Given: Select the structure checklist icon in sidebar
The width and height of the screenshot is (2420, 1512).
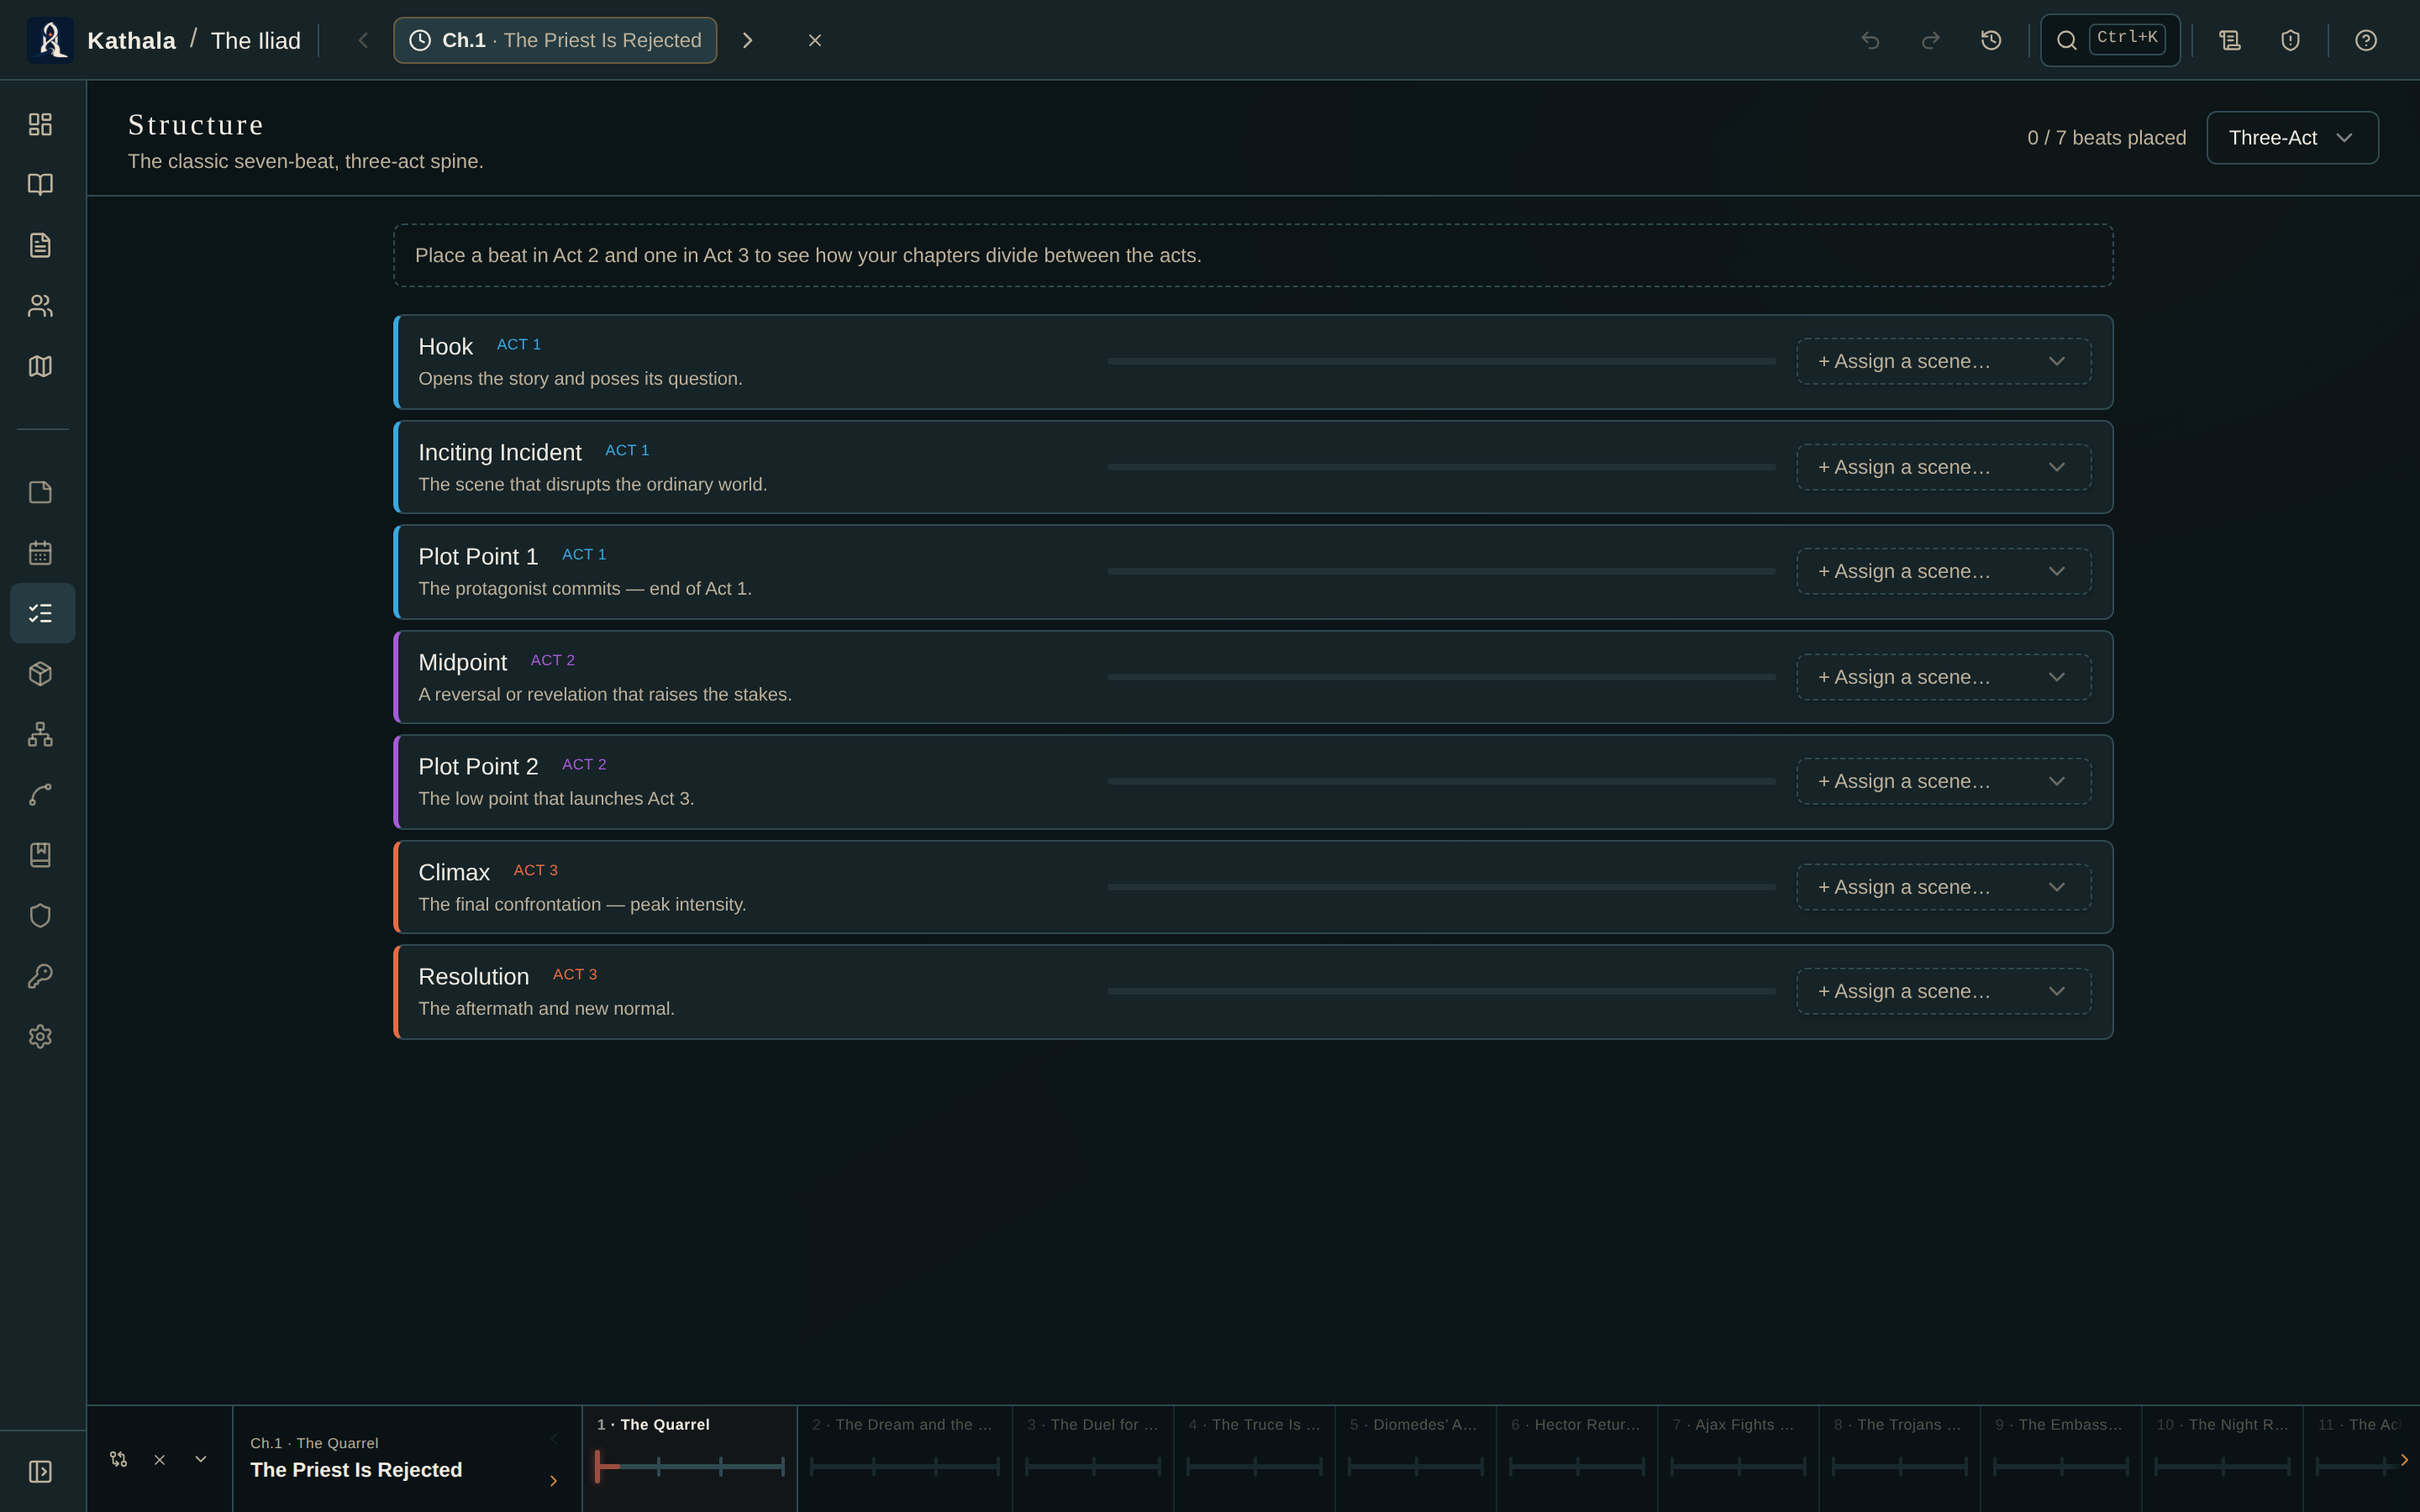Looking at the screenshot, I should pos(42,613).
